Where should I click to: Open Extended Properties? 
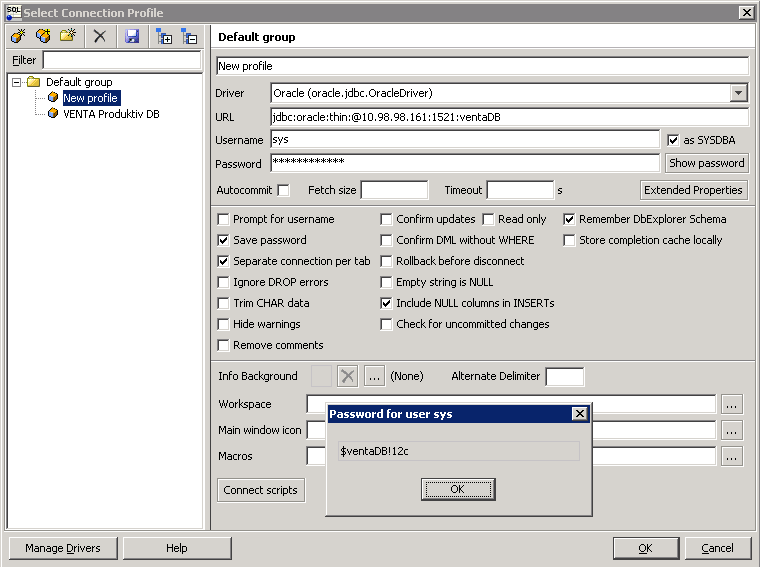pyautogui.click(x=693, y=190)
